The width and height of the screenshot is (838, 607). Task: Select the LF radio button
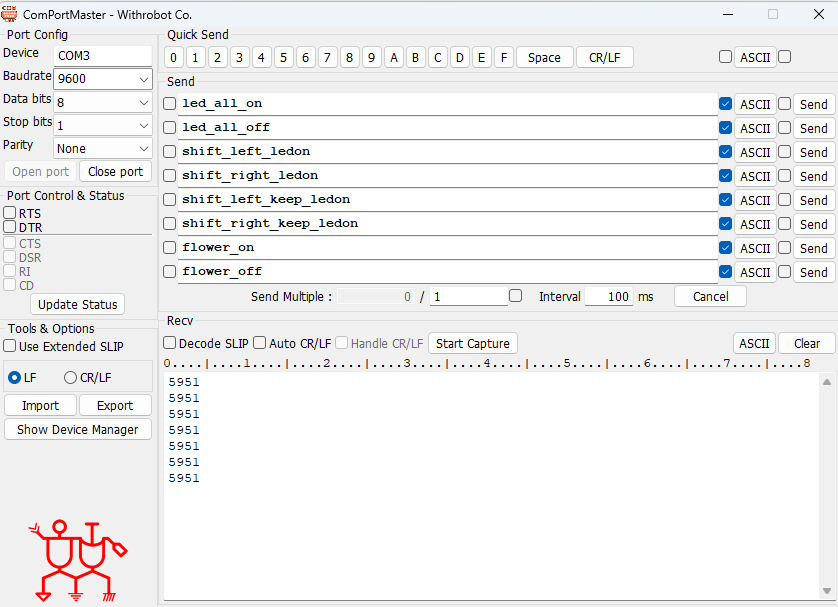[14, 378]
